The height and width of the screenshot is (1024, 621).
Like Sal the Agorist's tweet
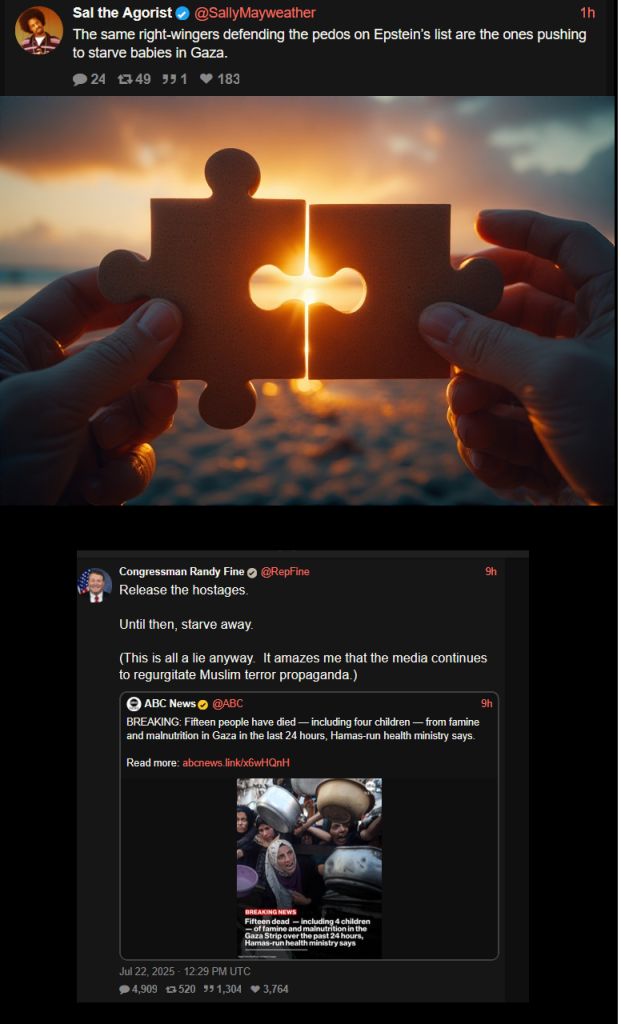pos(206,79)
